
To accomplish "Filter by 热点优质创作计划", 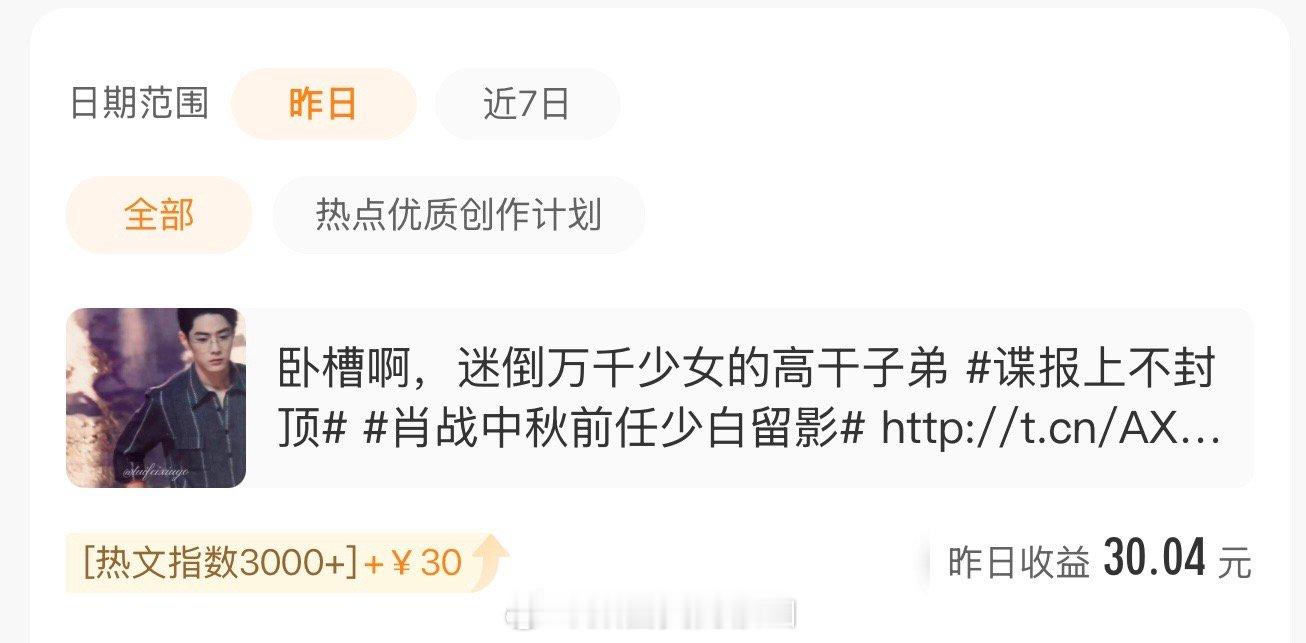I will coord(459,215).
